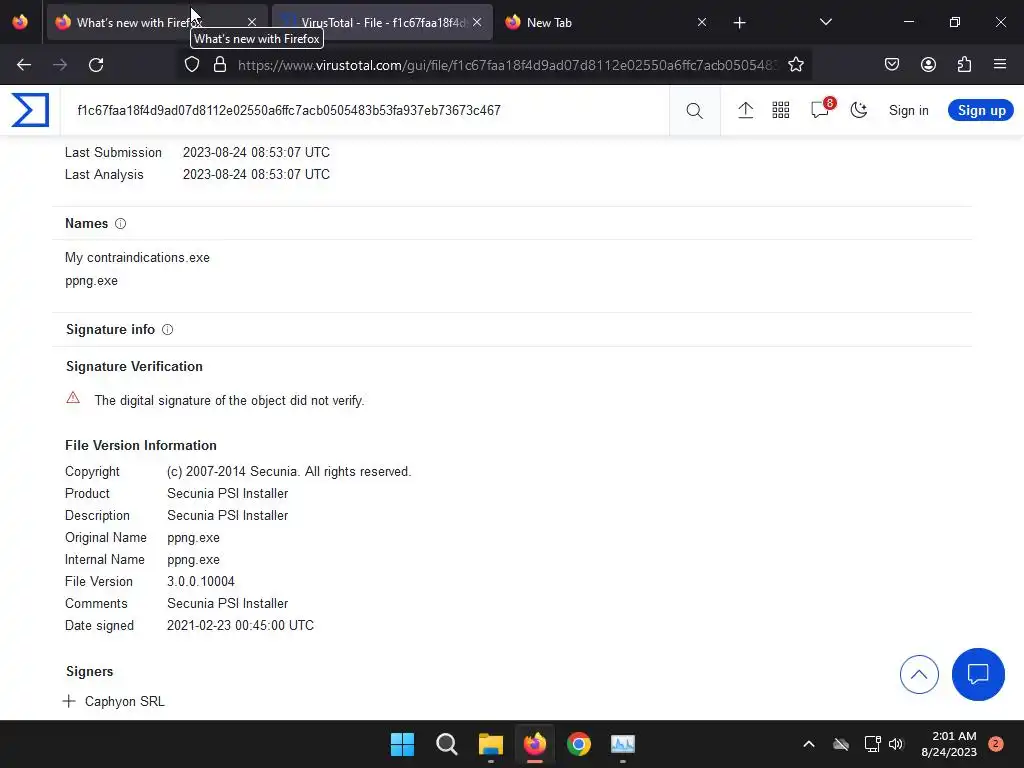The width and height of the screenshot is (1024, 768).
Task: Switch to What's new with Firefox tab
Action: (157, 22)
